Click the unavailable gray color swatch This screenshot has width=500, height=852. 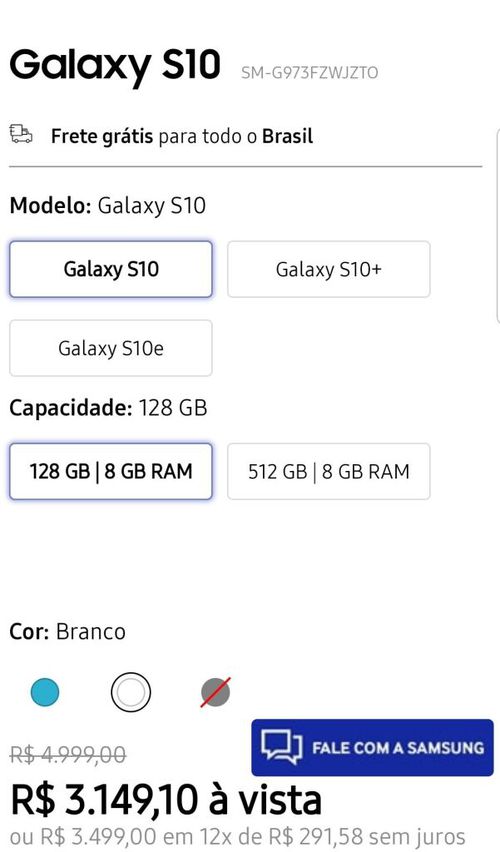216,692
